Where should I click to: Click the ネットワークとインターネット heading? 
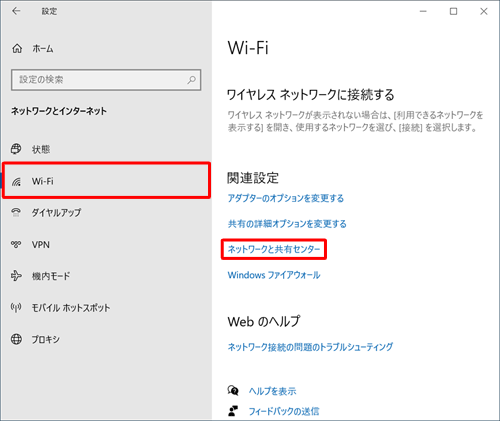point(59,111)
